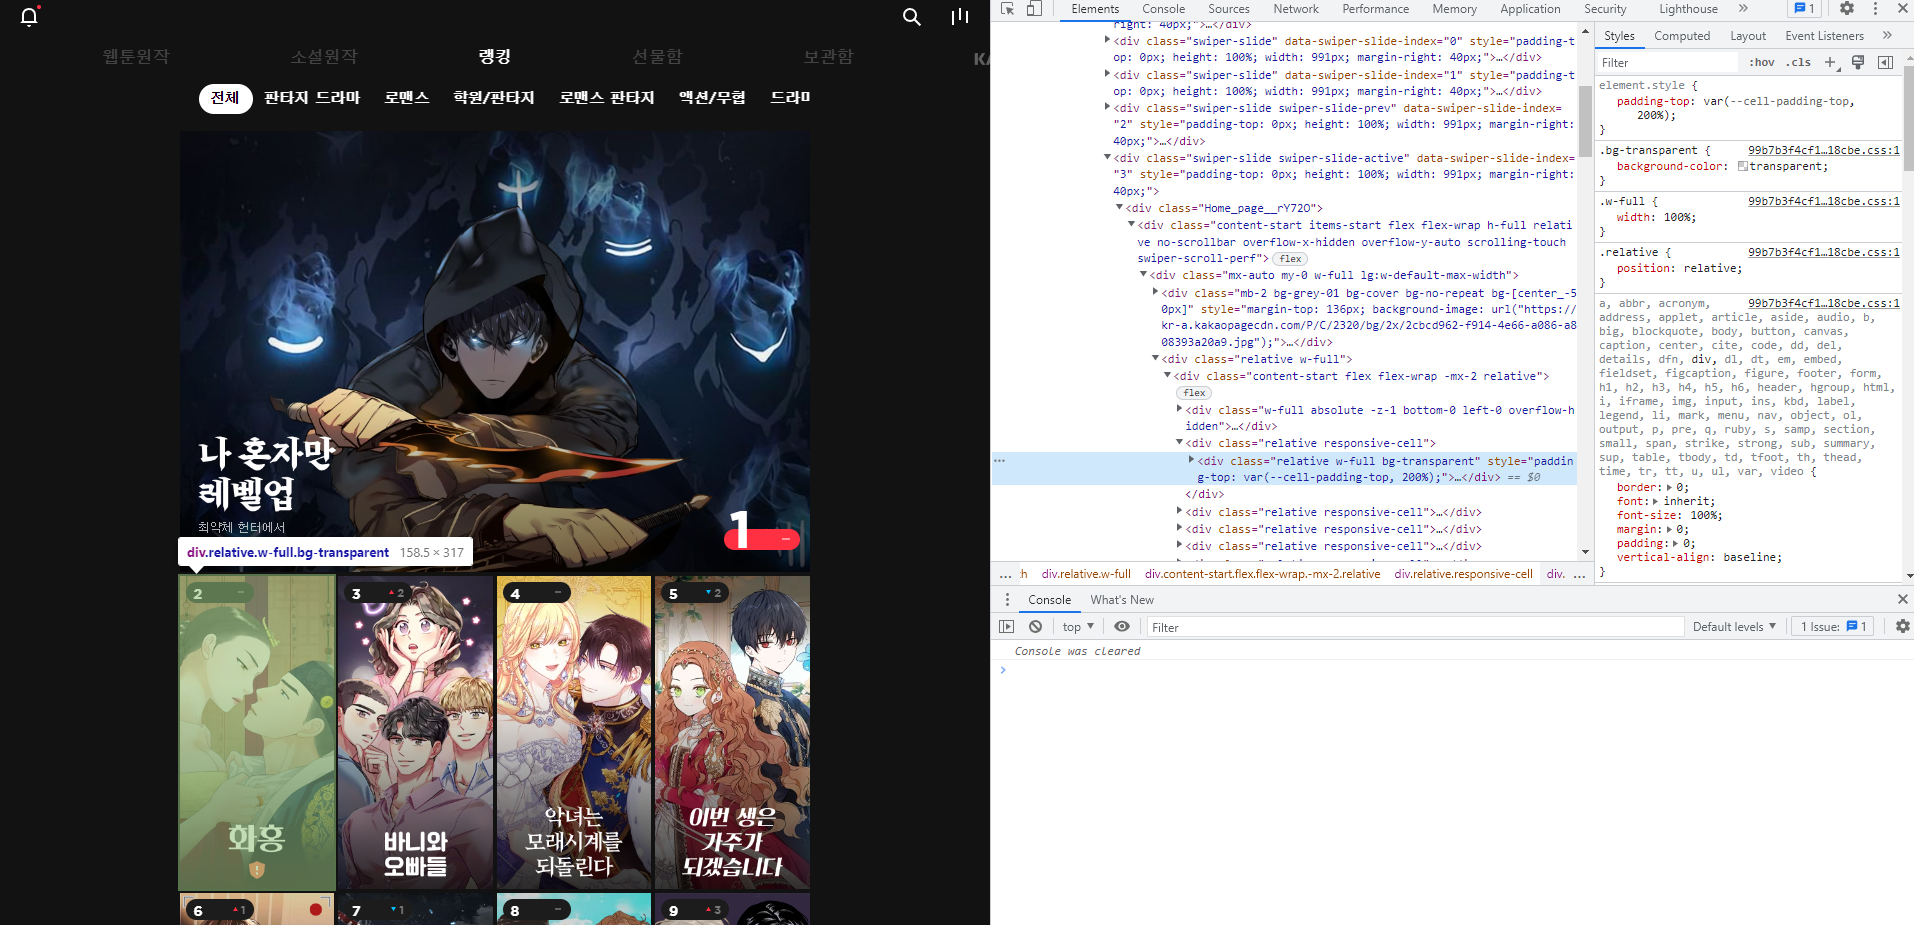Collapse the swiper-slide-active node
Viewport: 1914px width, 925px height.
coord(1107,157)
